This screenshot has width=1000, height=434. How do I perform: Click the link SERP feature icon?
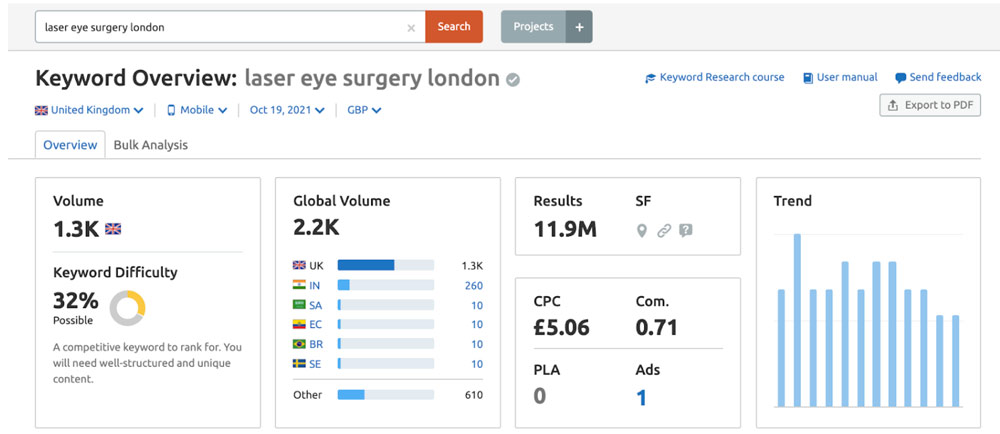point(663,231)
